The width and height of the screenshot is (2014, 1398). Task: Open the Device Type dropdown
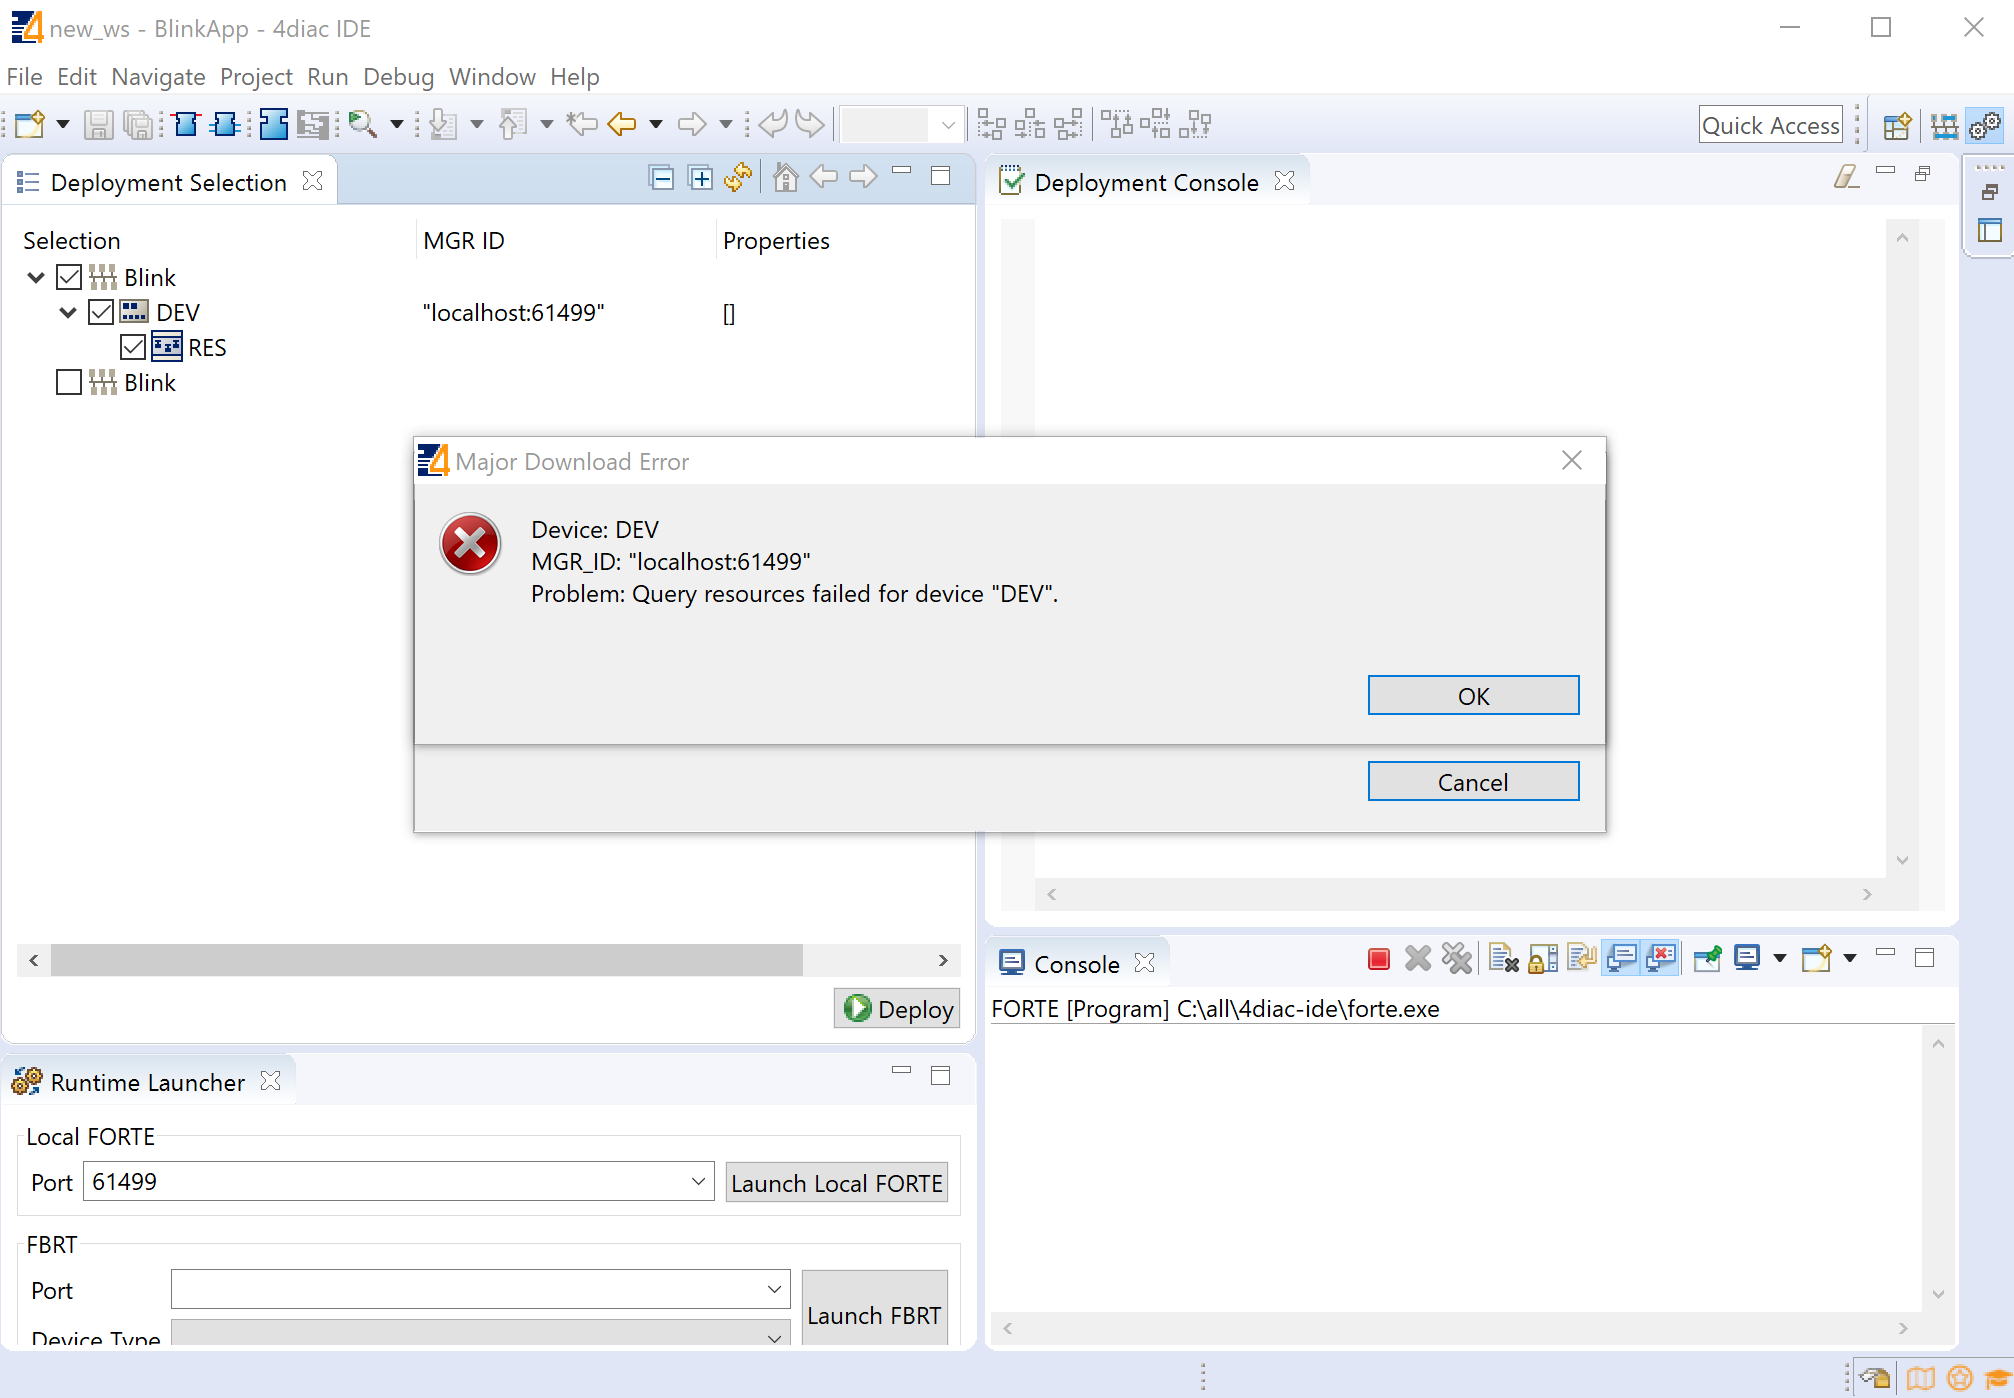pyautogui.click(x=774, y=1337)
